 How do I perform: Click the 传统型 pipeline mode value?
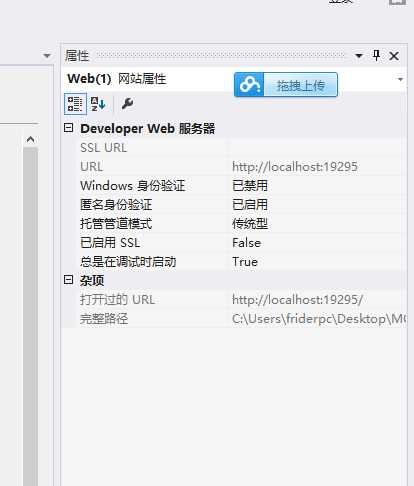click(250, 224)
